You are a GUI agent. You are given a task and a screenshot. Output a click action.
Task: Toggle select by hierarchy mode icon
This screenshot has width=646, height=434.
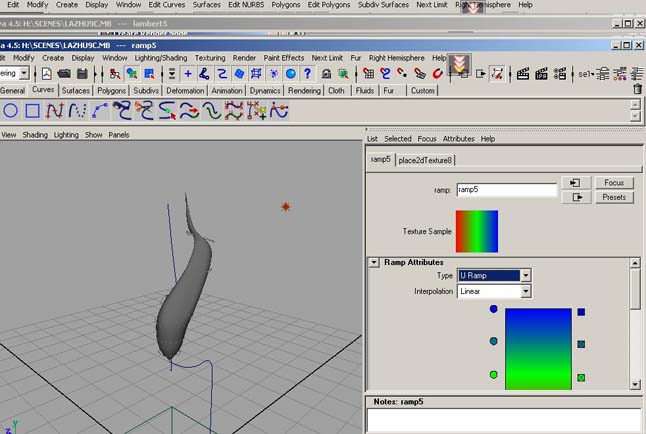(115, 74)
